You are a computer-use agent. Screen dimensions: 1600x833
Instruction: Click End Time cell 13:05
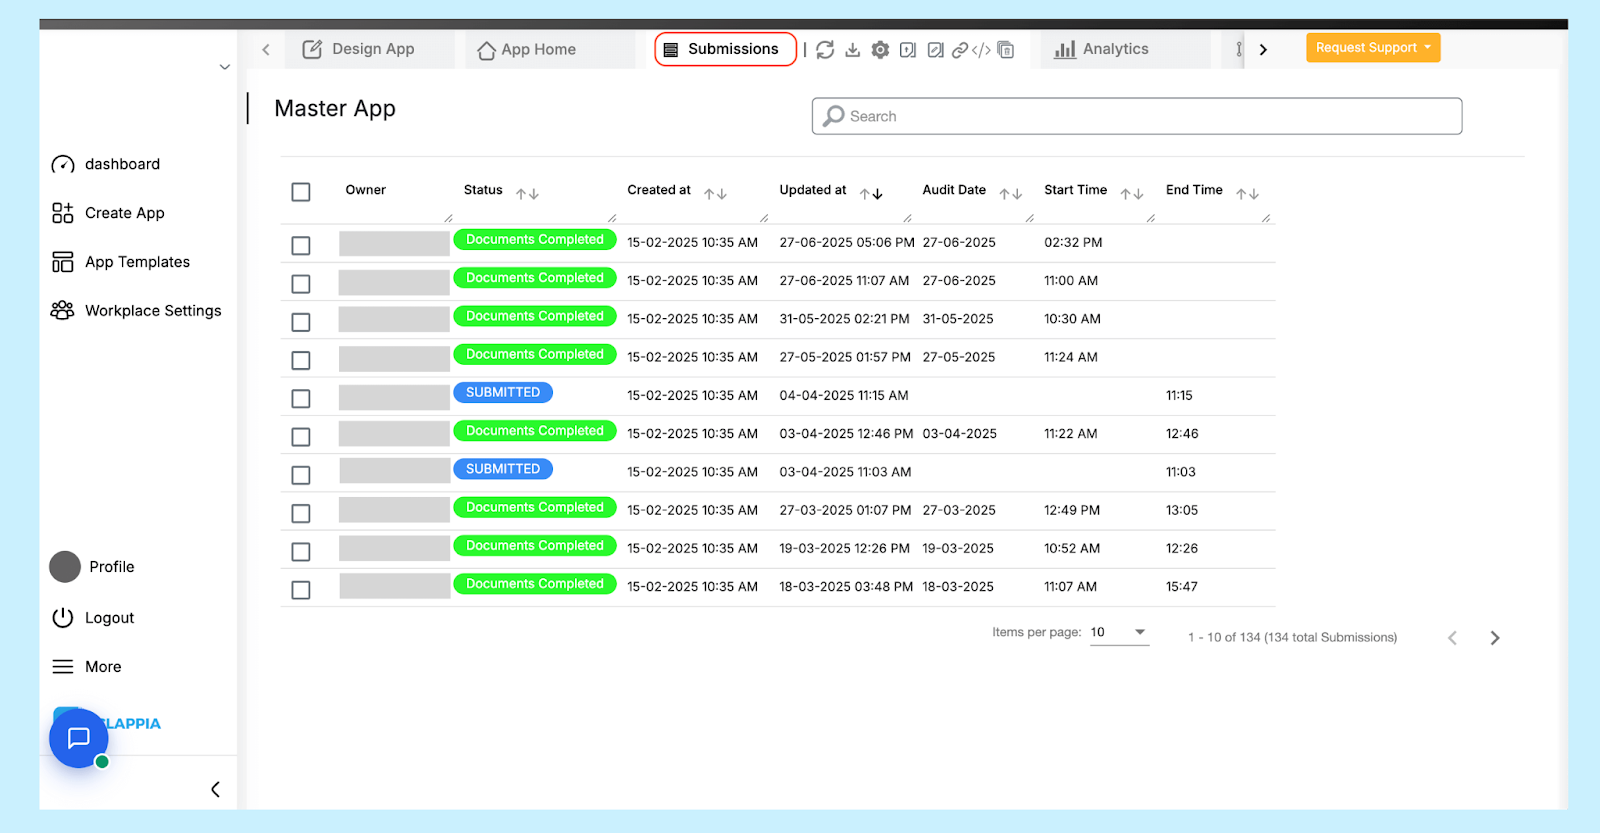[1182, 510]
